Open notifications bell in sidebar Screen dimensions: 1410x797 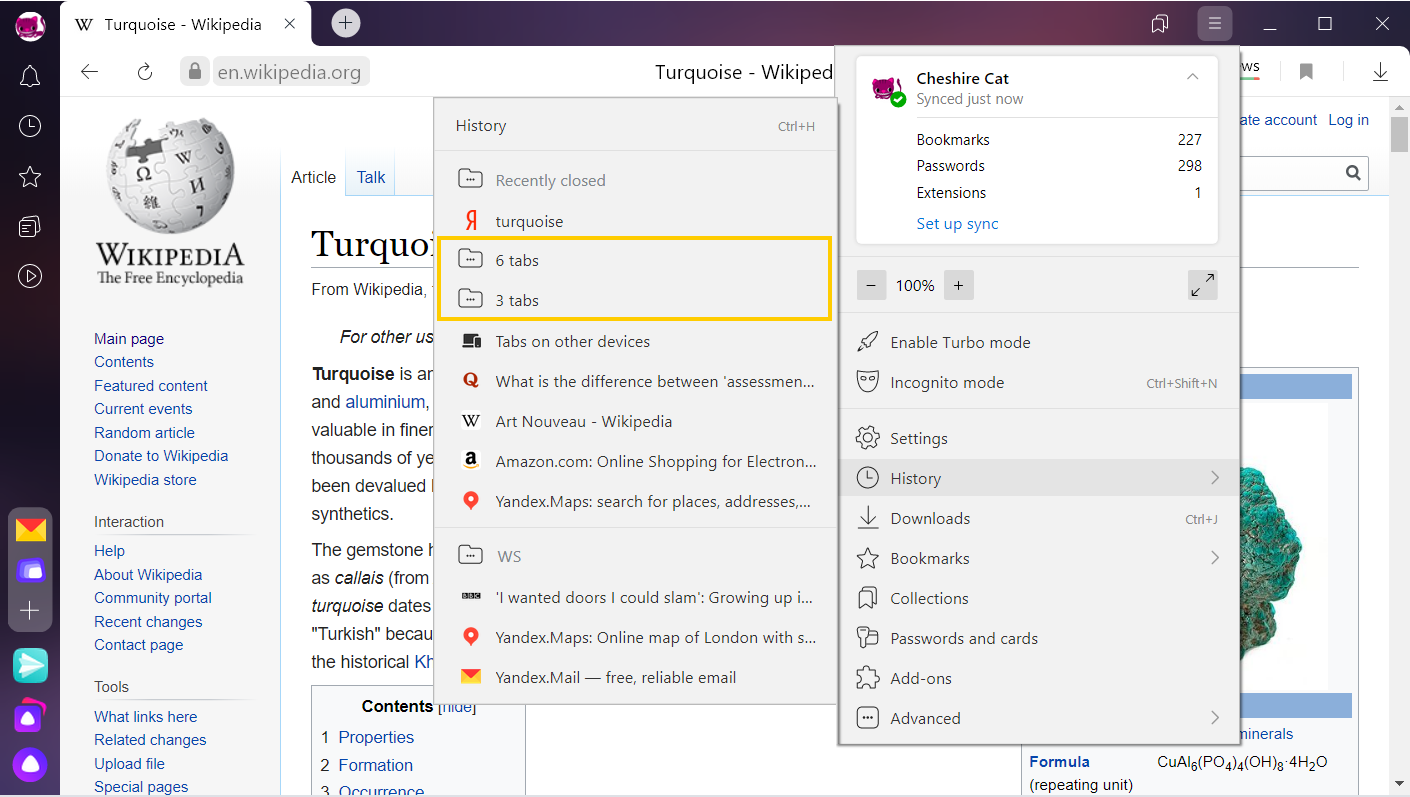[30, 76]
